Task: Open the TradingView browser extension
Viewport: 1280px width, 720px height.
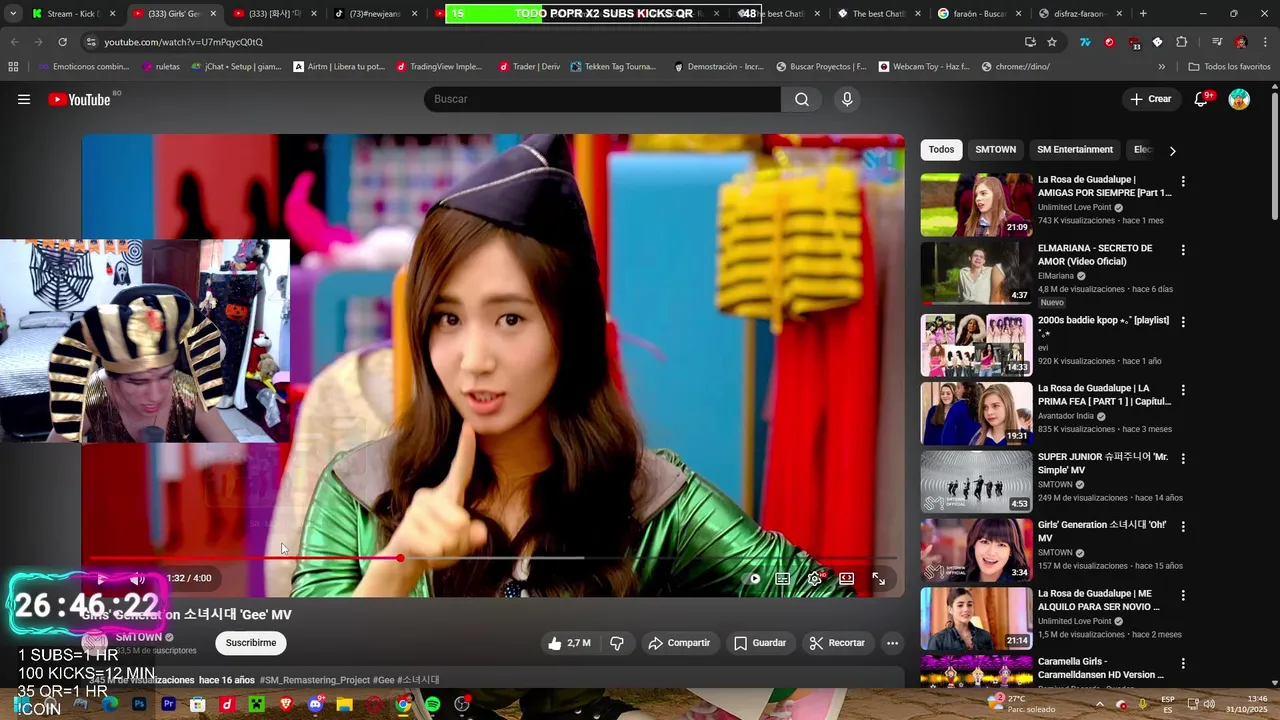Action: (1085, 42)
